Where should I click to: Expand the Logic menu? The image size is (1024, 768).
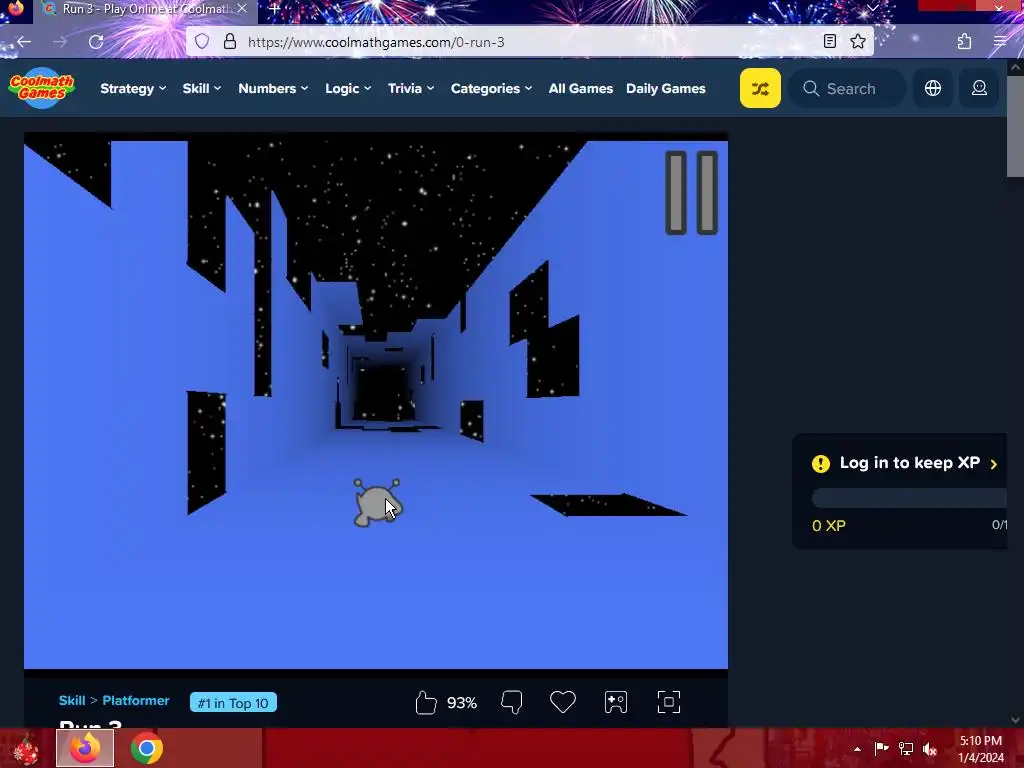[348, 88]
